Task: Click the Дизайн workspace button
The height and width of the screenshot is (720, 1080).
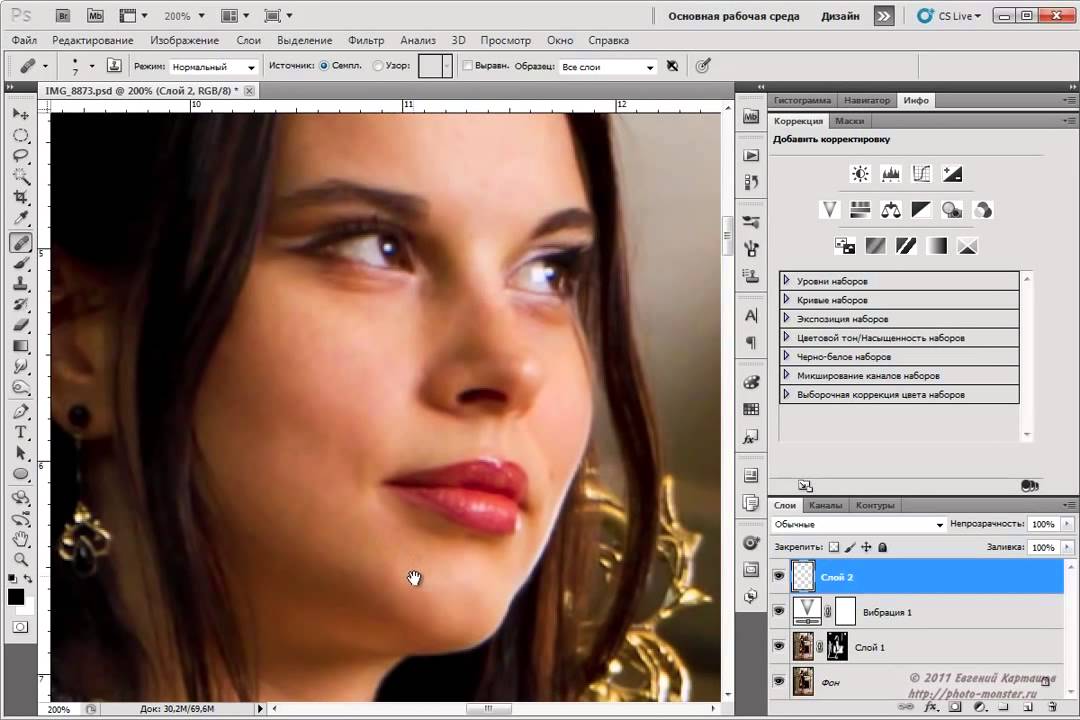Action: (839, 16)
